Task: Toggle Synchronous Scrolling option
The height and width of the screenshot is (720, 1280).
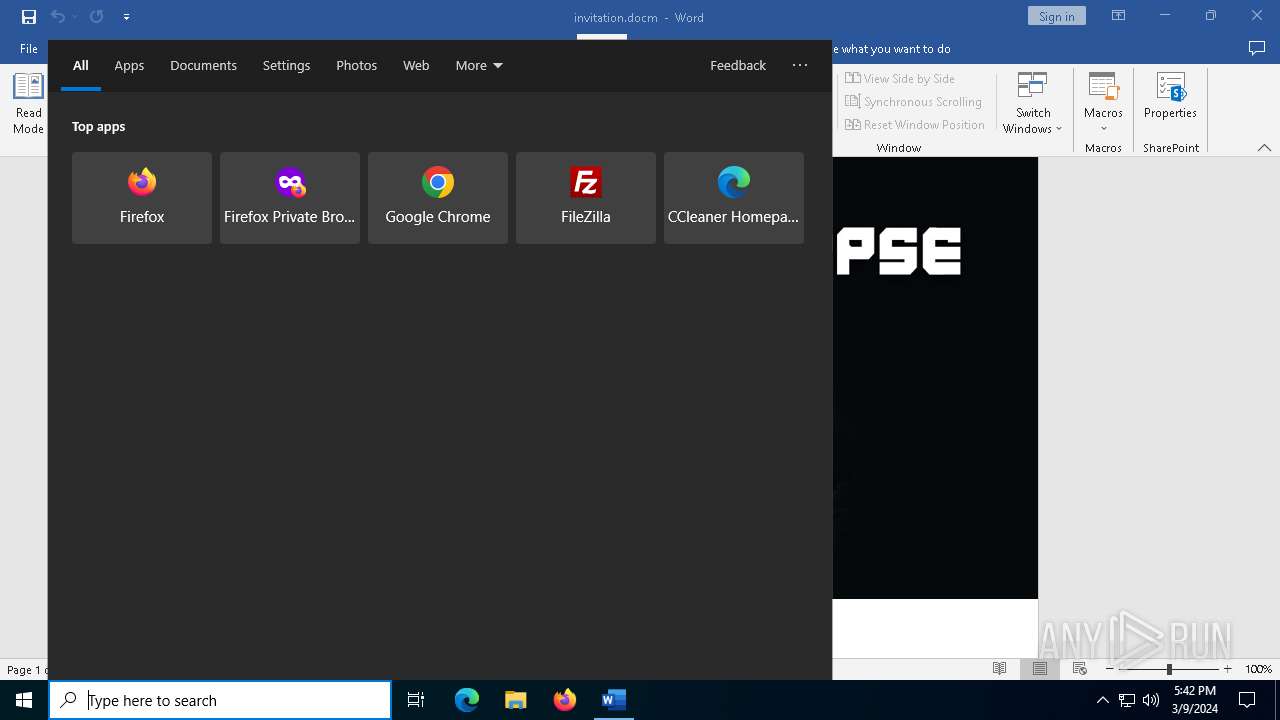Action: [913, 101]
